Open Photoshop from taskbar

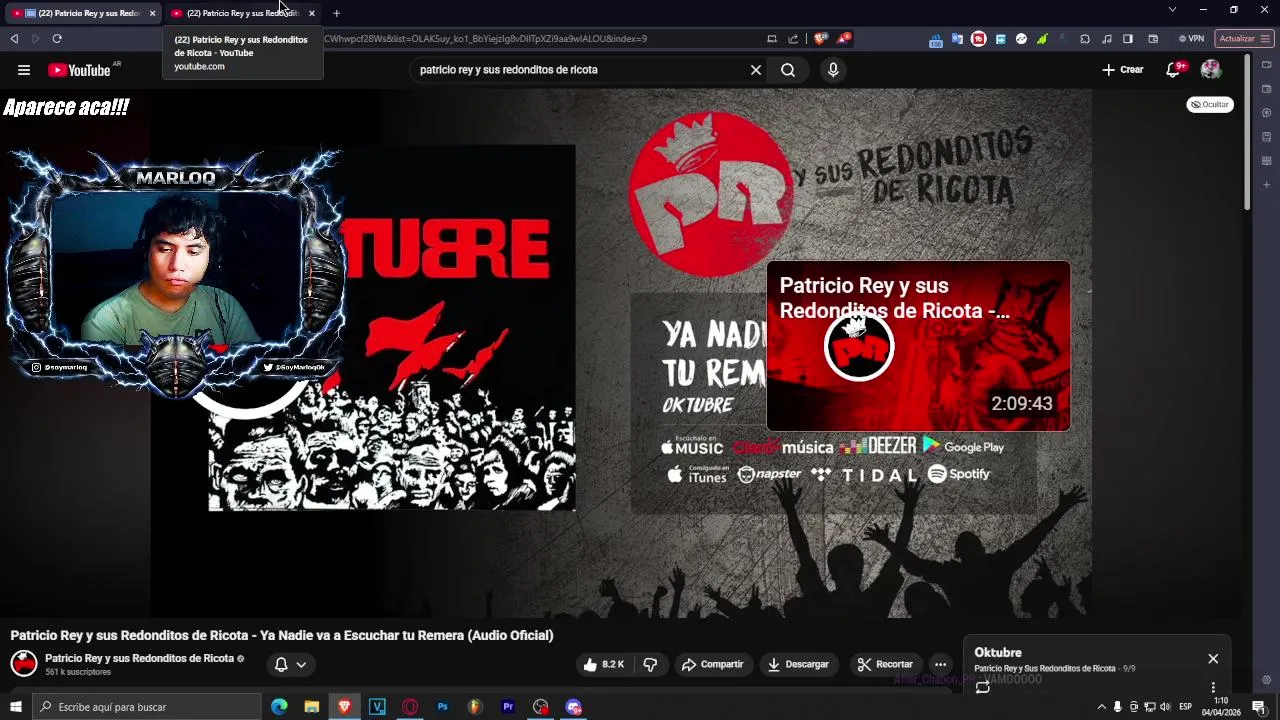tap(443, 707)
